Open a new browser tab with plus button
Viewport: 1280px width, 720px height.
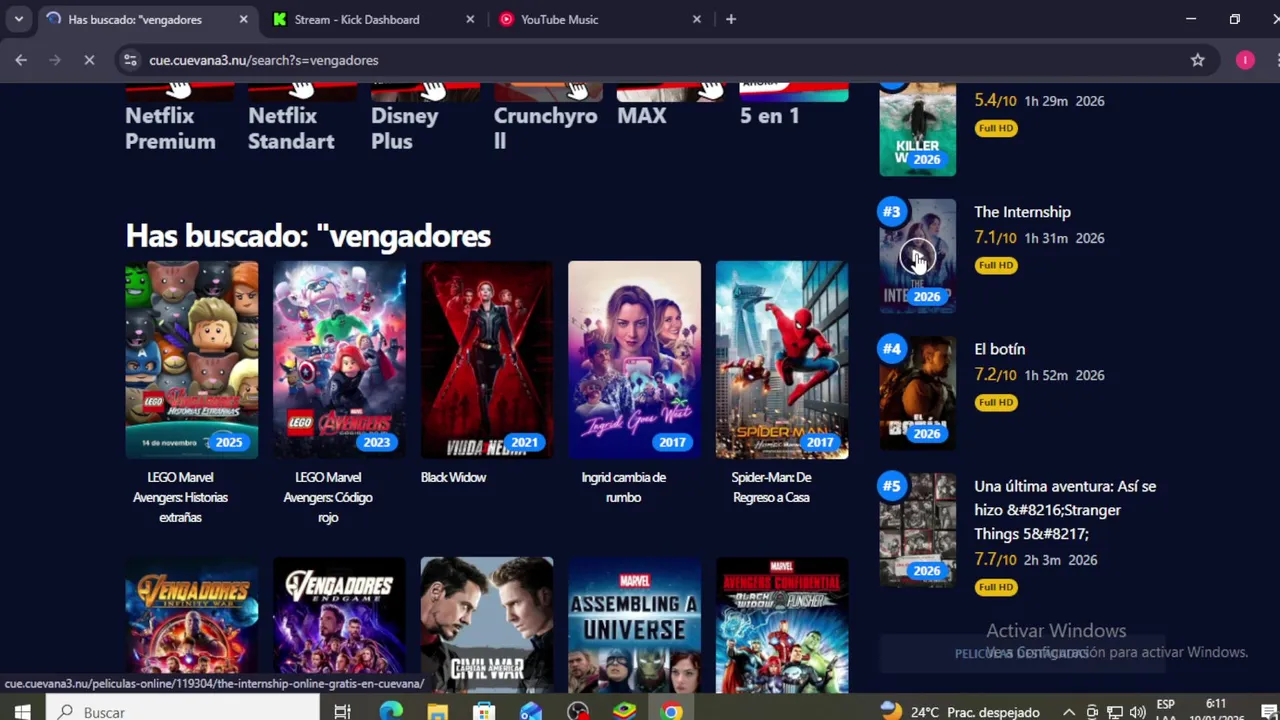point(731,19)
